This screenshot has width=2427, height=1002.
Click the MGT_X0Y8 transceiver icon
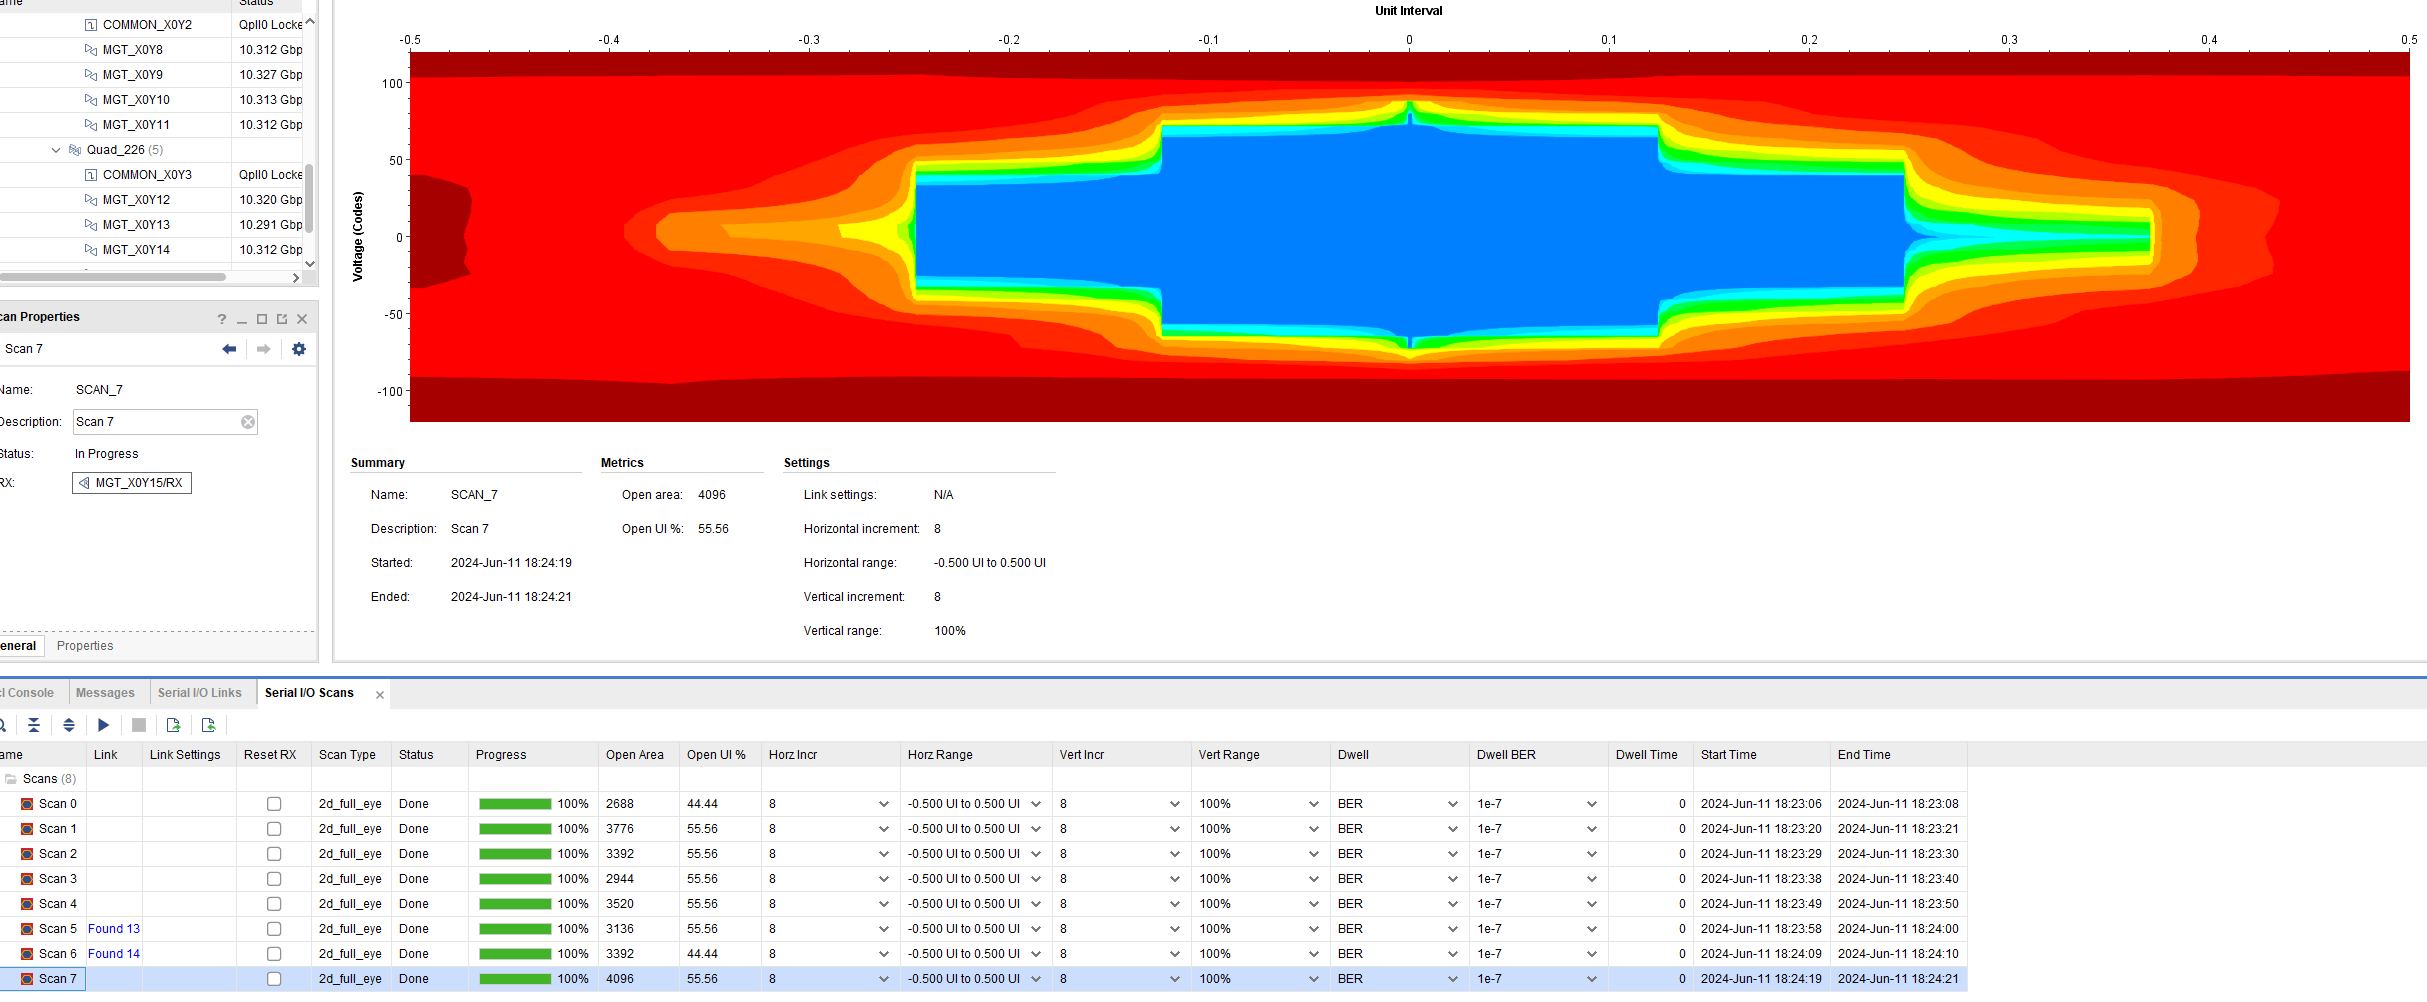pos(91,49)
